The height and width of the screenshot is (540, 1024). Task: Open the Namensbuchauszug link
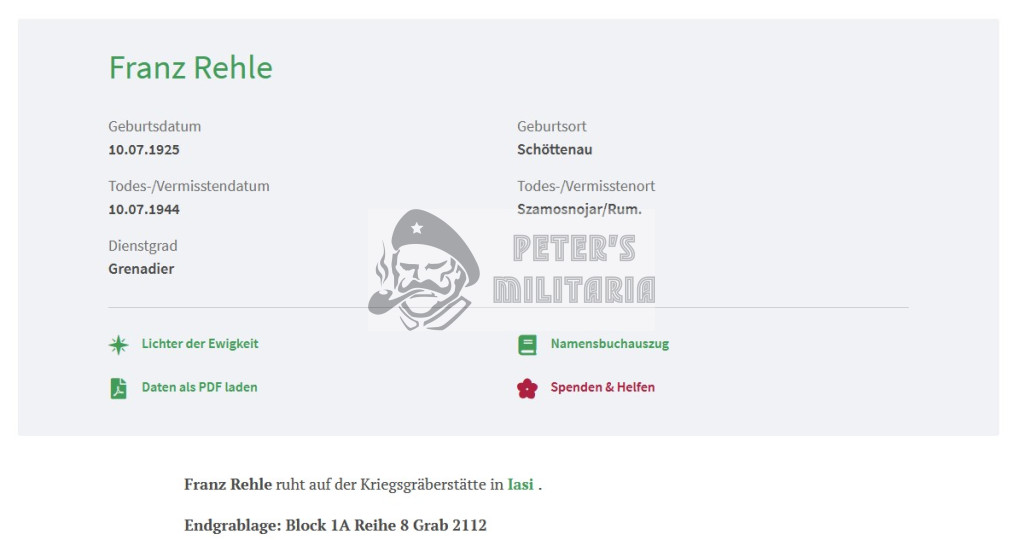[609, 343]
